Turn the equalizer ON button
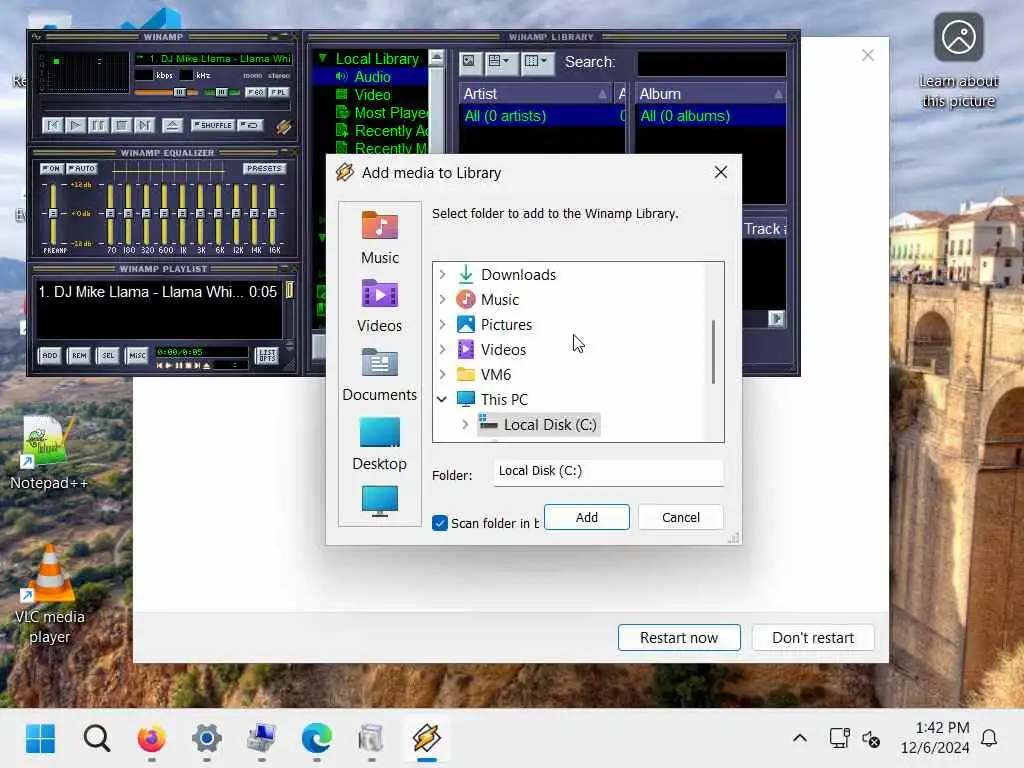This screenshot has width=1024, height=768. (x=52, y=168)
